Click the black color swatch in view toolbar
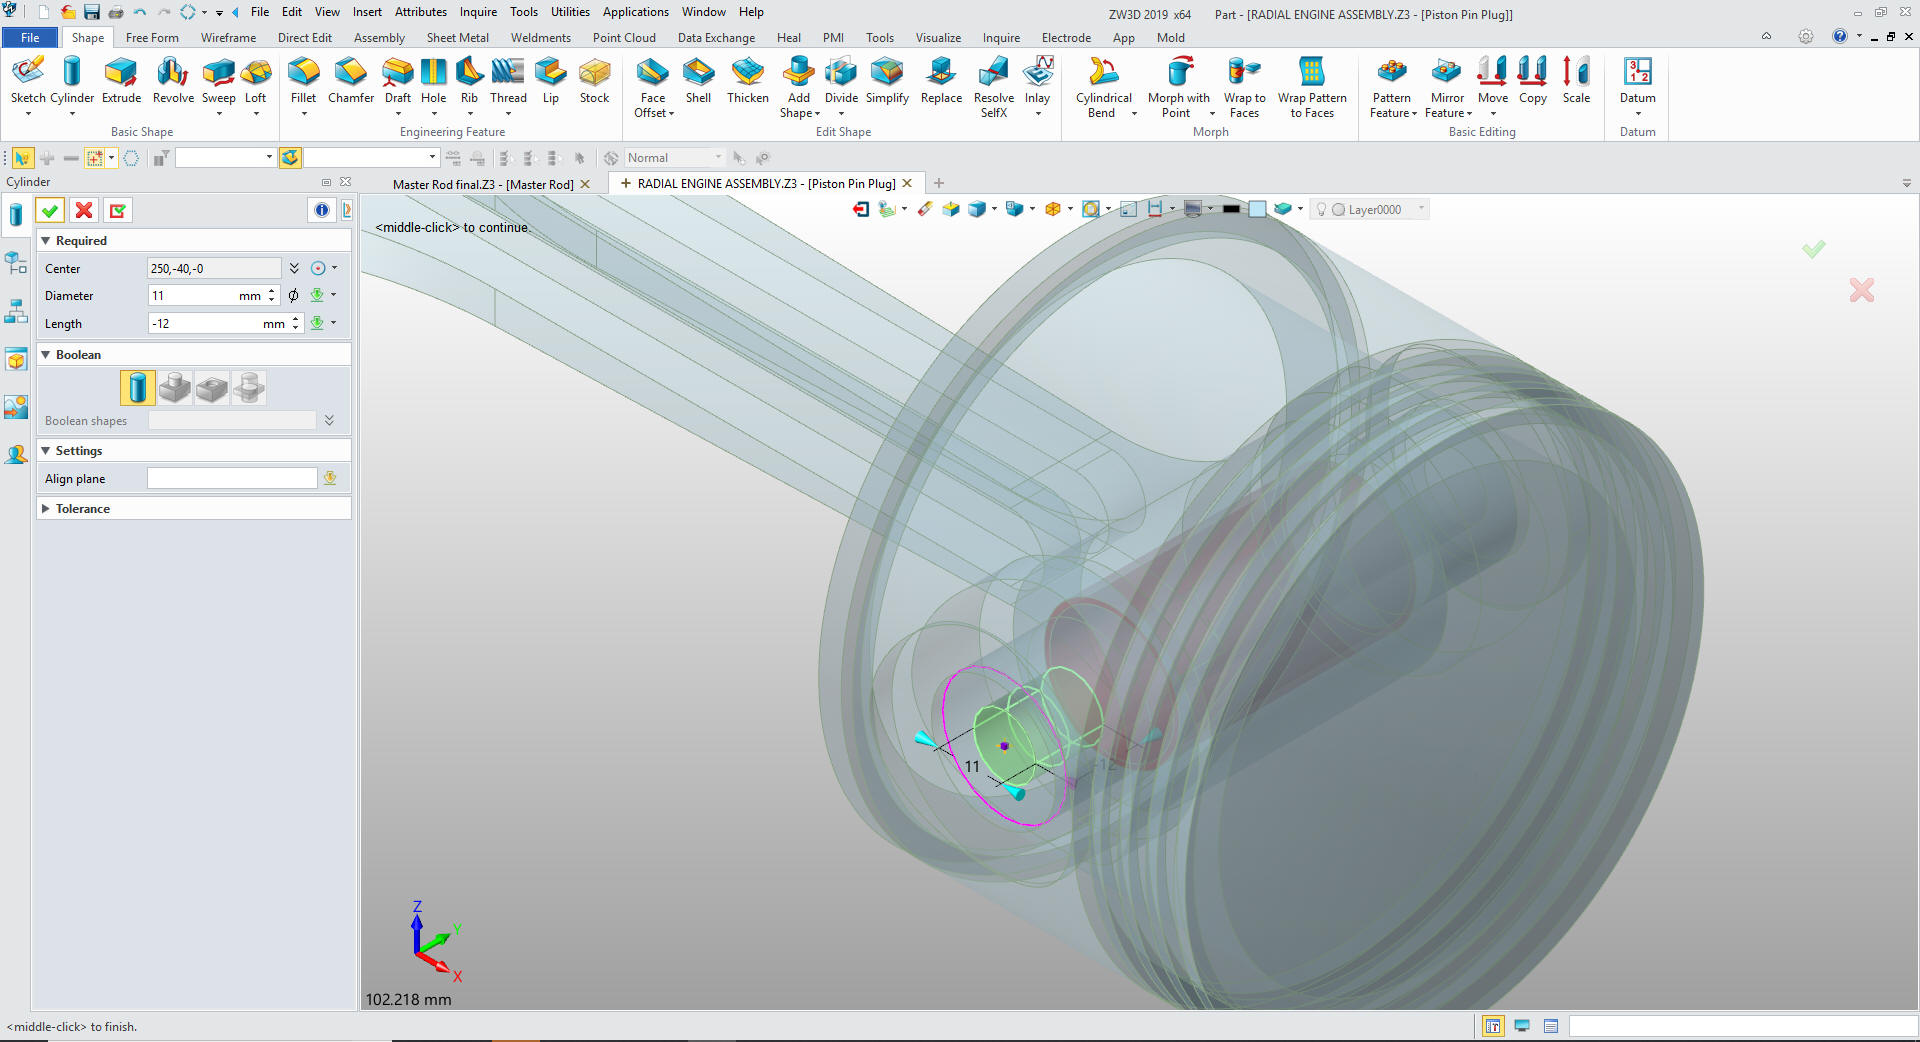1920x1042 pixels. click(1231, 209)
